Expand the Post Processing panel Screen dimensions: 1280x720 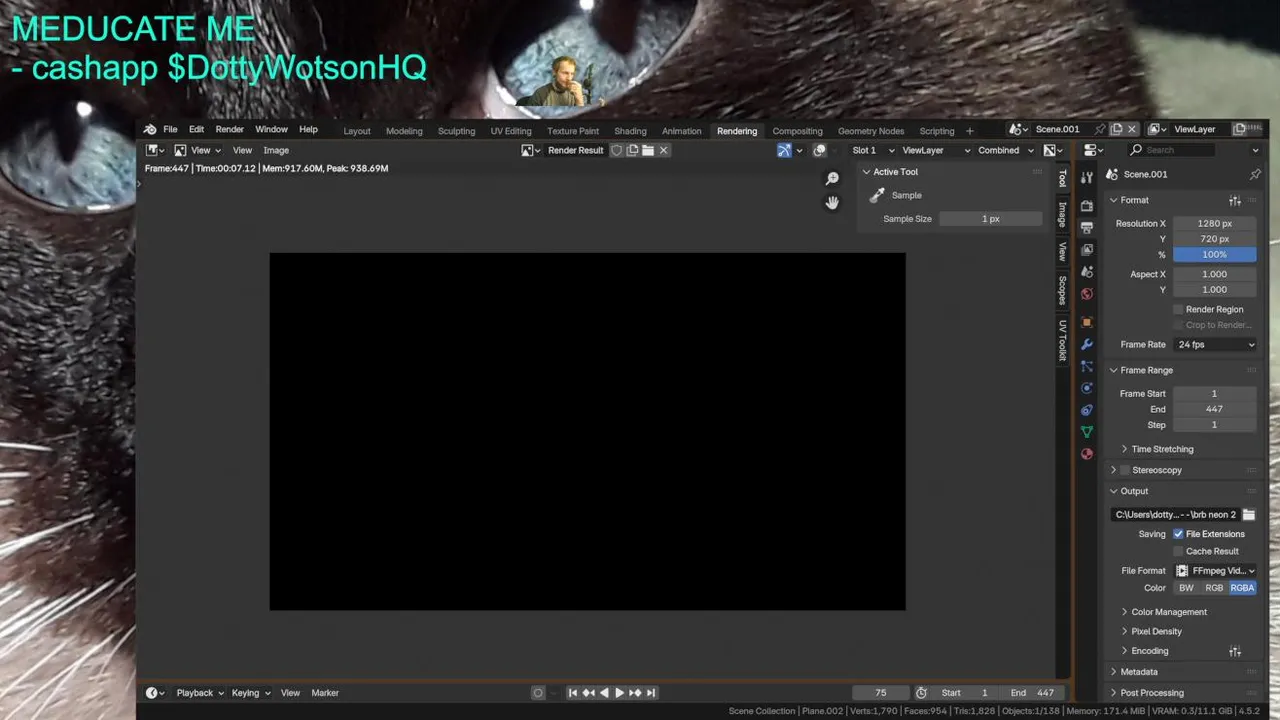1151,693
